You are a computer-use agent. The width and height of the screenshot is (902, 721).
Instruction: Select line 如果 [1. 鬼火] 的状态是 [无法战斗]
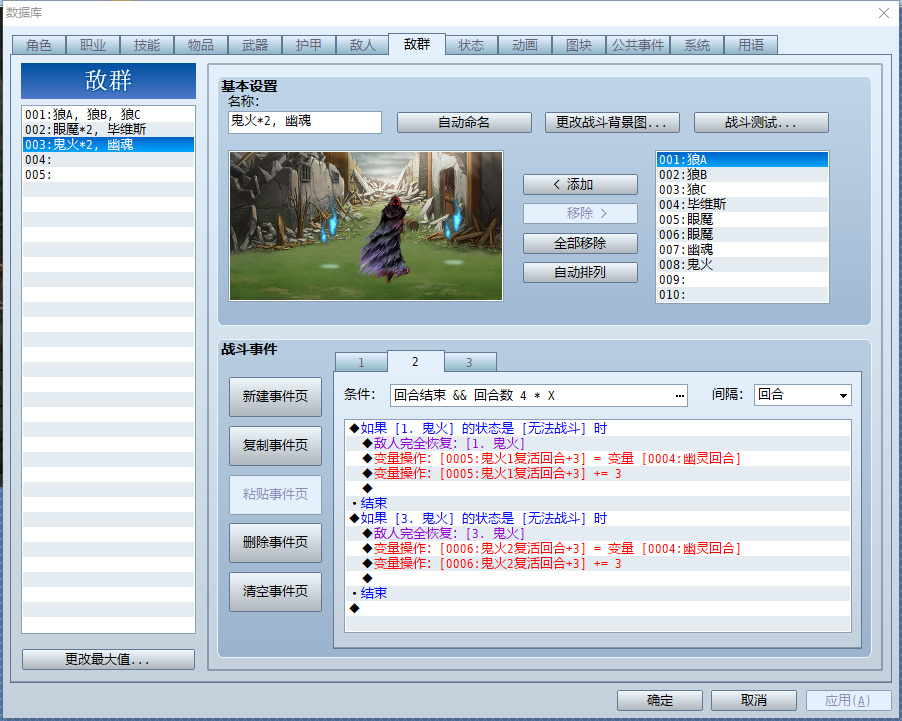598,428
